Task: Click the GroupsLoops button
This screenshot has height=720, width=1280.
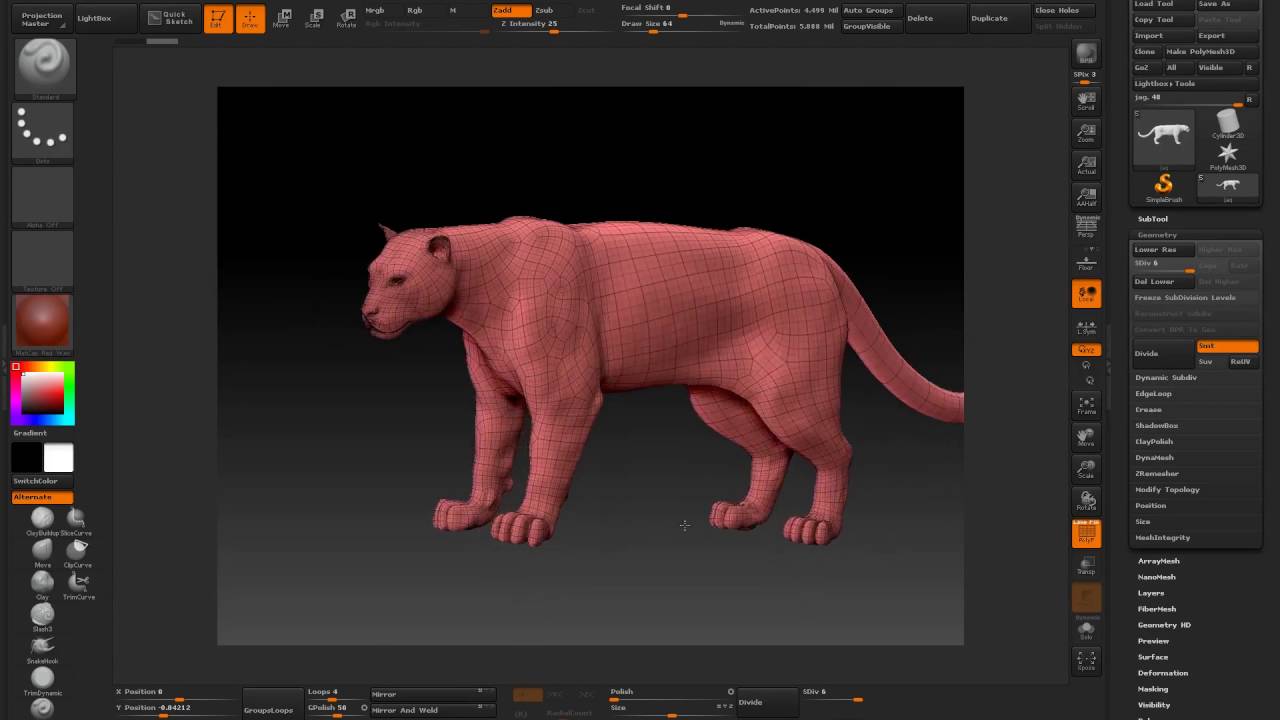Action: 272,705
